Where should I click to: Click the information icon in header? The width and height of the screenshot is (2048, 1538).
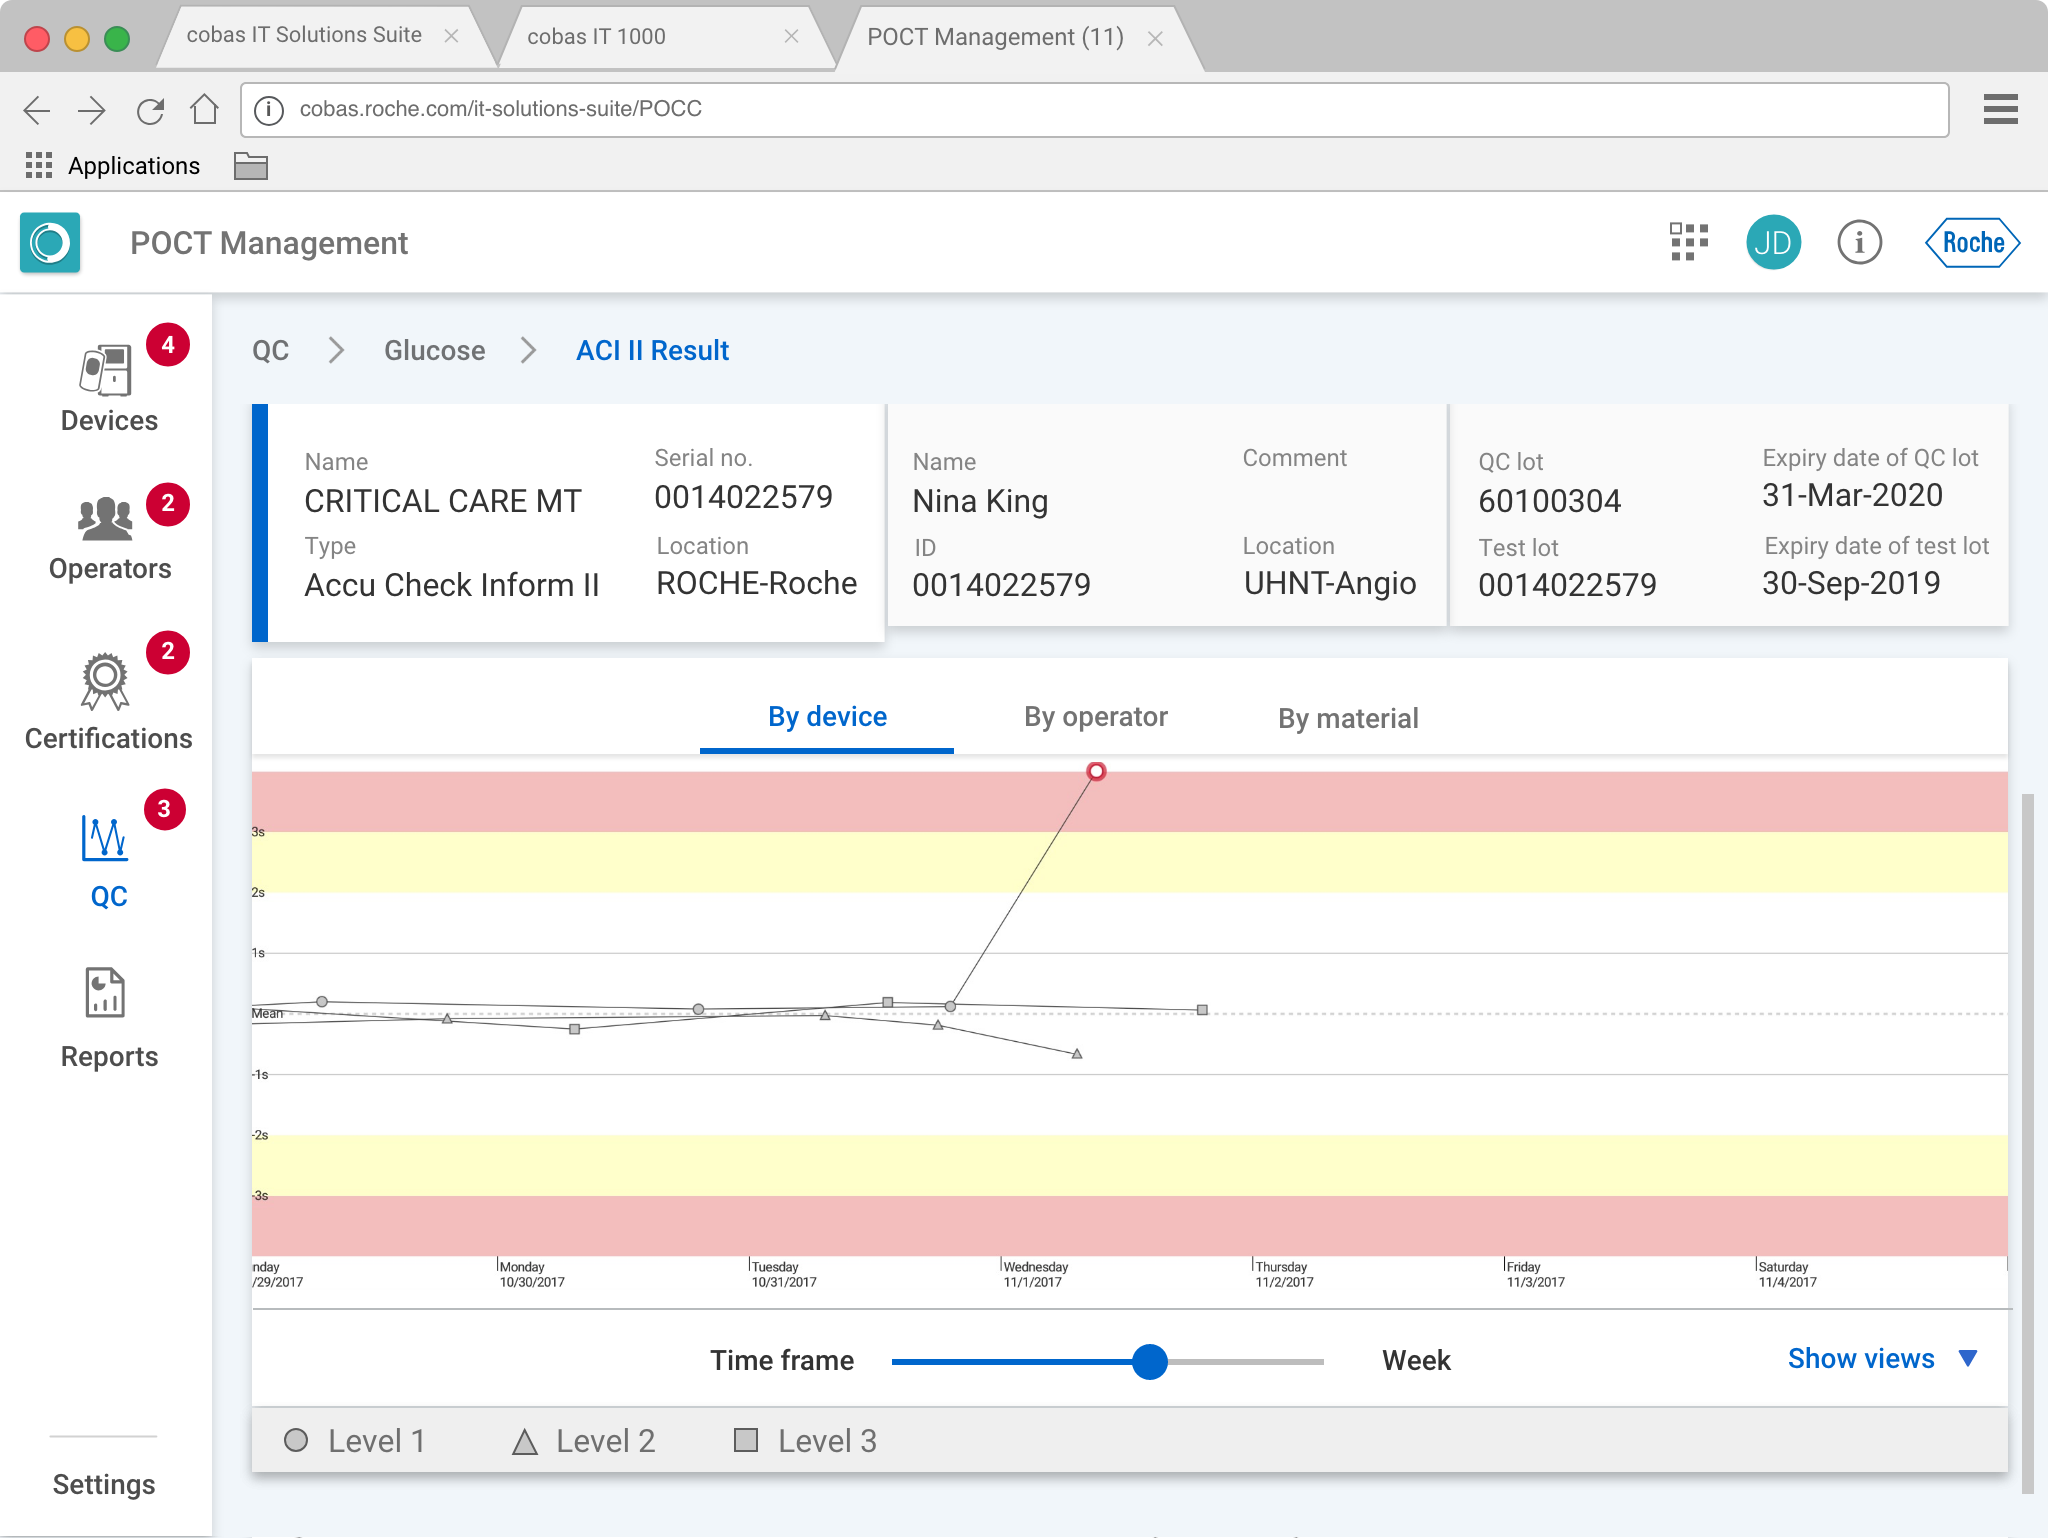click(x=1859, y=242)
